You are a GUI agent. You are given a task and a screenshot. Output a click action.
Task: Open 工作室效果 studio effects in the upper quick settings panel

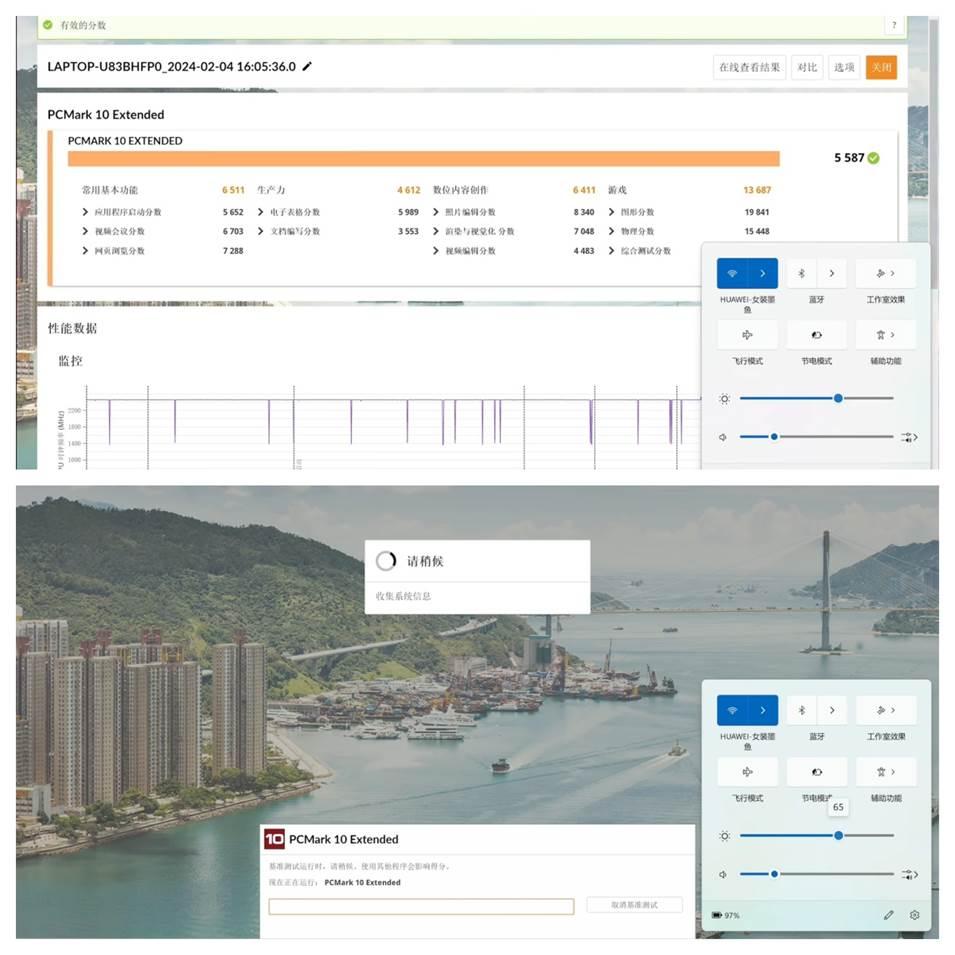click(886, 273)
